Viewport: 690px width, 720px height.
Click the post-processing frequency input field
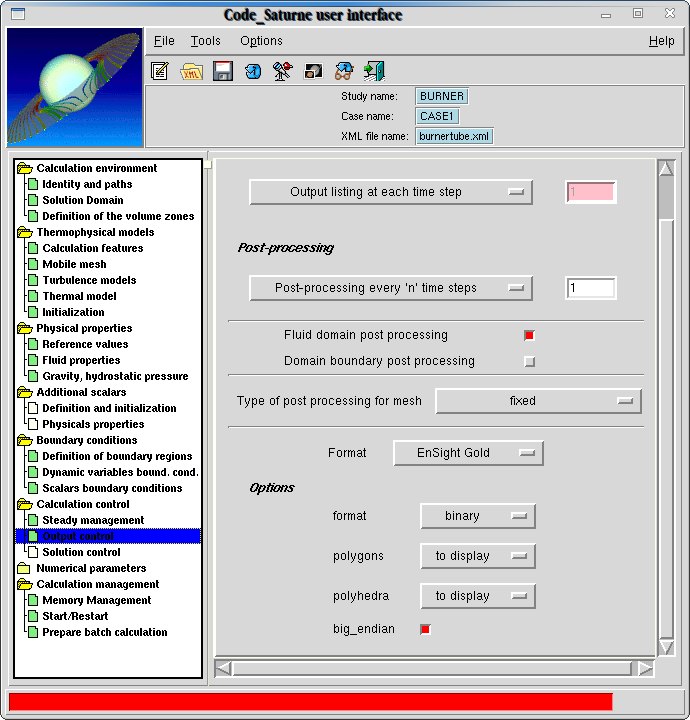point(591,288)
